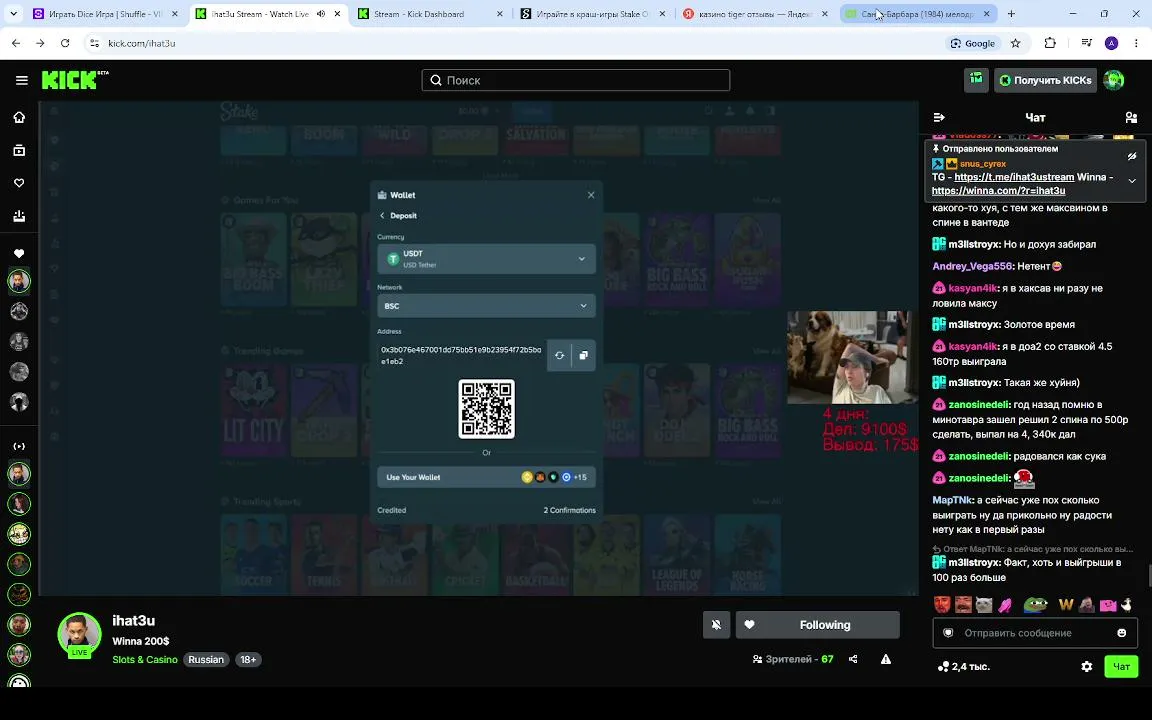The width and height of the screenshot is (1152, 720).
Task: Select the Russian language tag
Action: [x=206, y=660]
